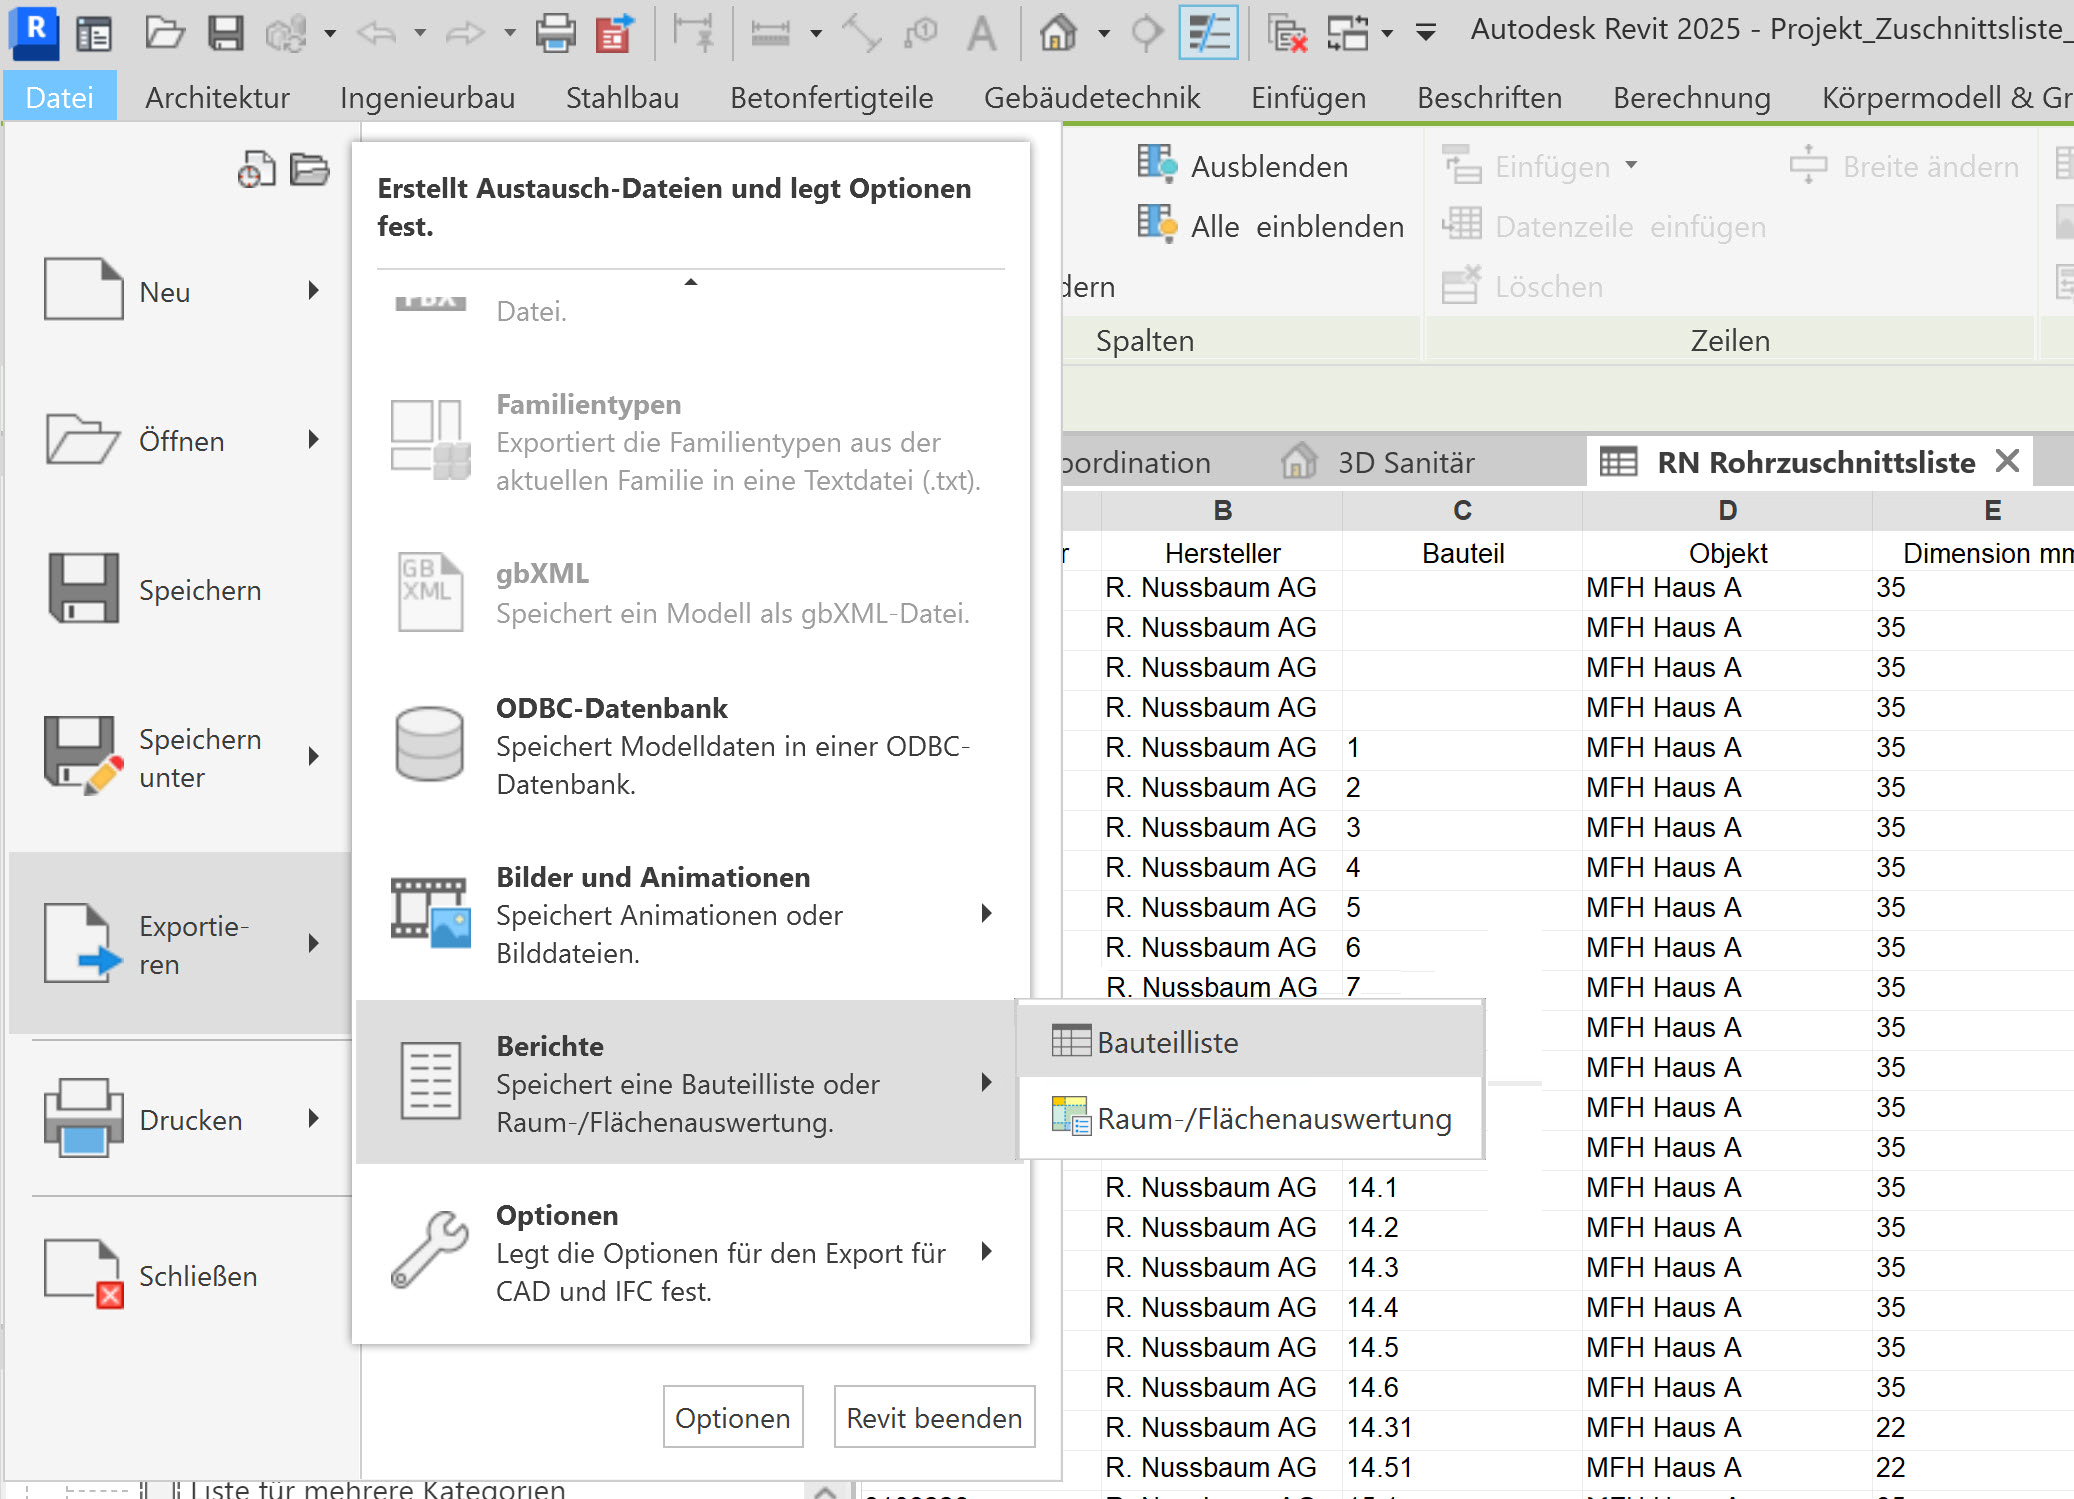Click the close inactive views icon
Viewport: 2074px width, 1499px height.
[1287, 33]
